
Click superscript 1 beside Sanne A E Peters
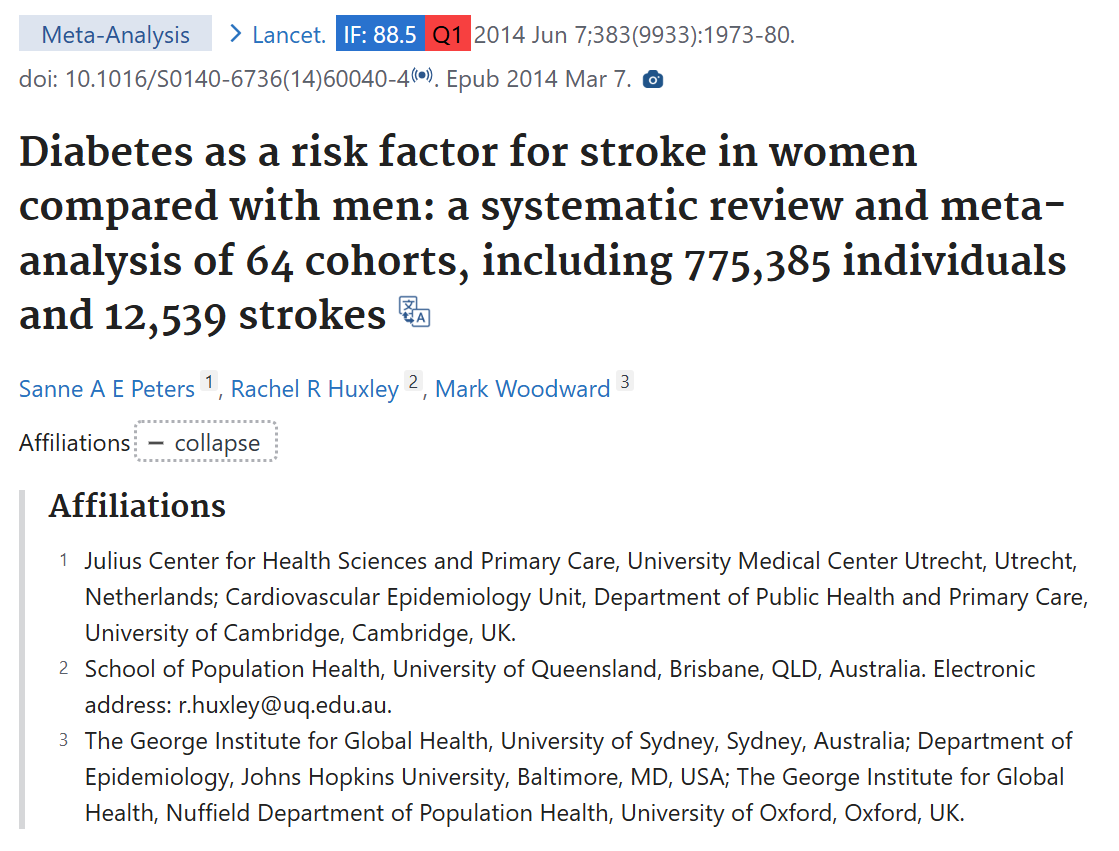(209, 382)
